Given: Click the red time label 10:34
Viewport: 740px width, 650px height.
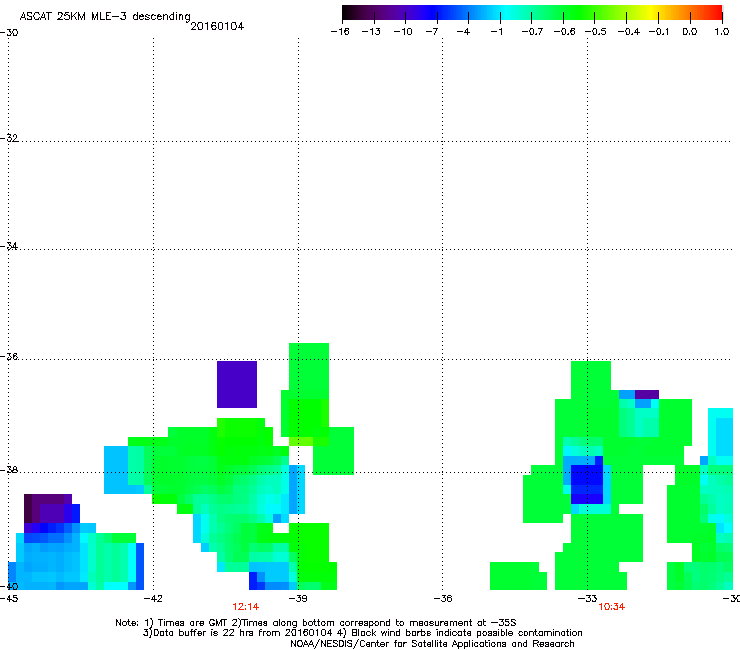Looking at the screenshot, I should tap(612, 607).
